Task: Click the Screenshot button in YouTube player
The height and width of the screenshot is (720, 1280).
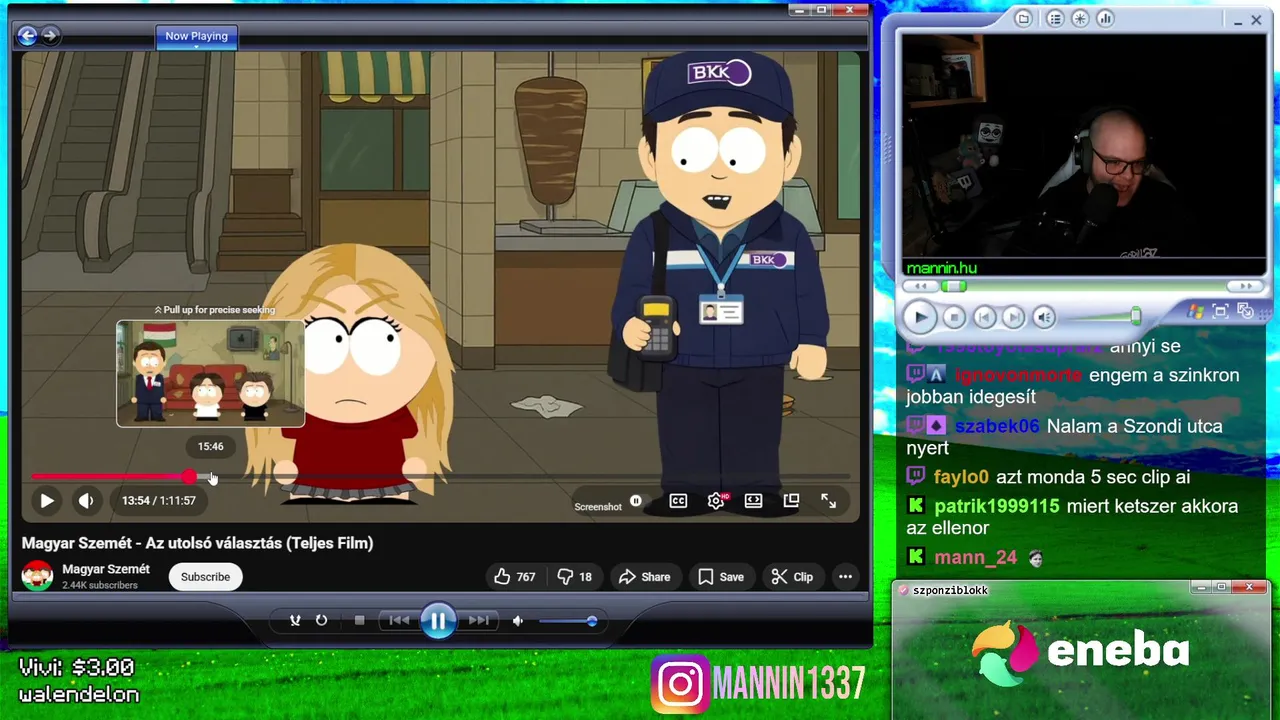Action: (x=598, y=507)
